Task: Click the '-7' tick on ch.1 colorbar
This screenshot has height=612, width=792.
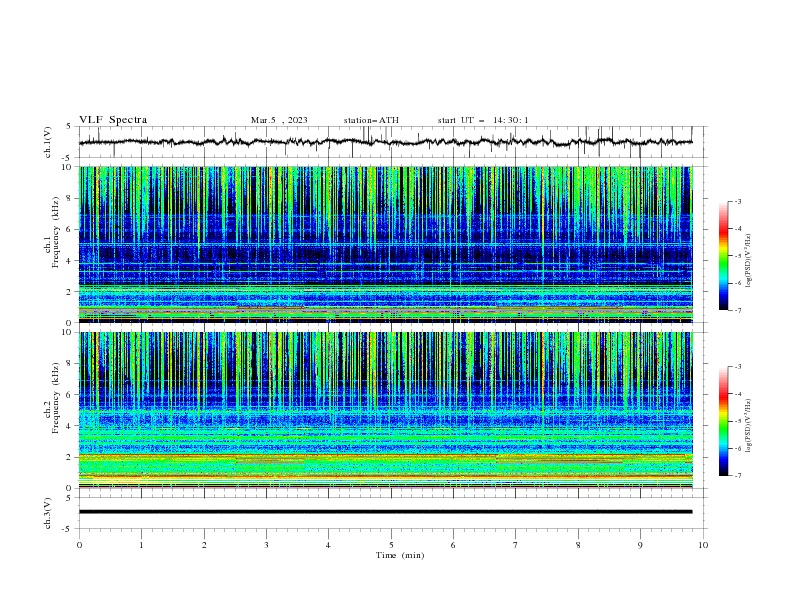Action: (x=738, y=310)
